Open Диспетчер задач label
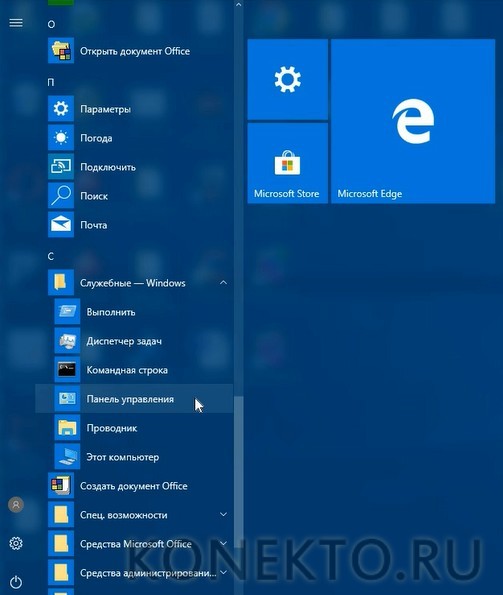Image resolution: width=503 pixels, height=595 pixels. coord(124,341)
